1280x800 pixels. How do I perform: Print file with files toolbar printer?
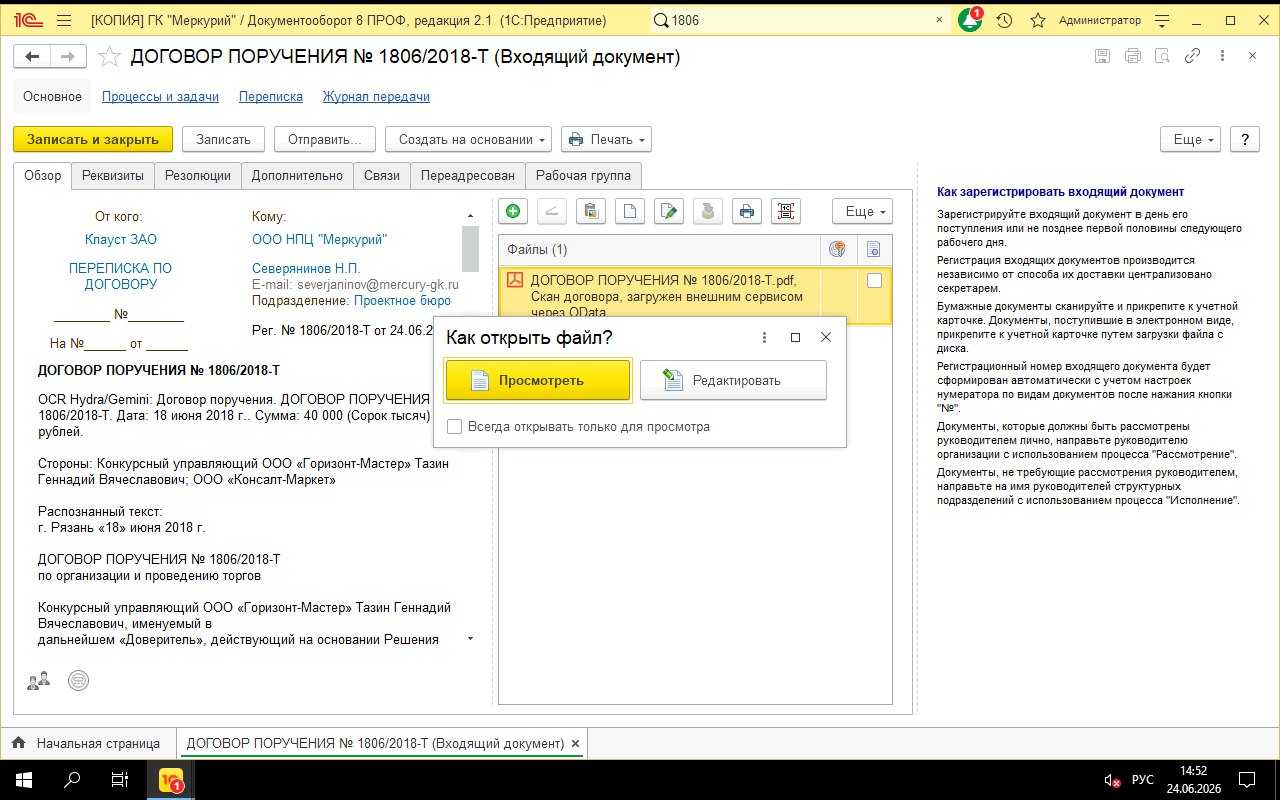747,211
